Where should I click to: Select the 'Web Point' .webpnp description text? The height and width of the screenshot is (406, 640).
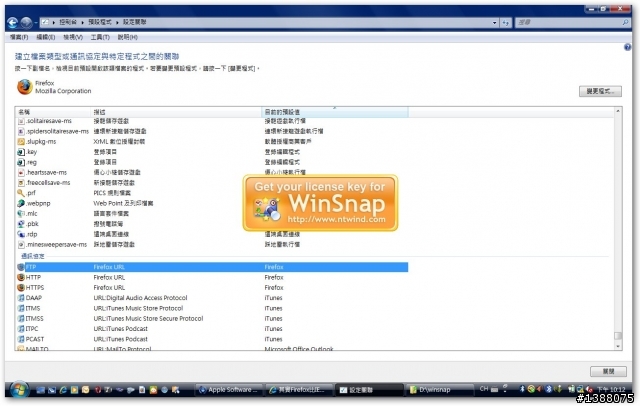(x=123, y=203)
